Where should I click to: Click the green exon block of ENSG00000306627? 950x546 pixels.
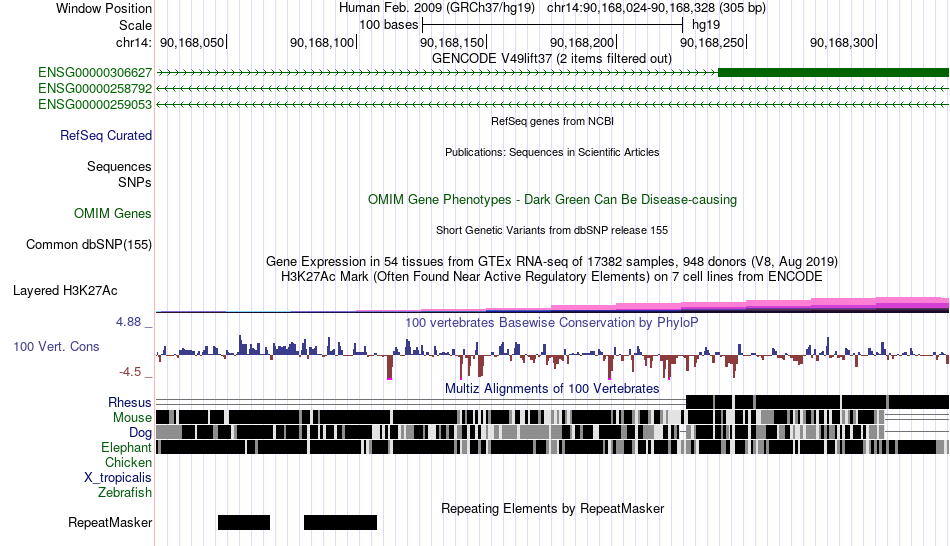pos(833,73)
